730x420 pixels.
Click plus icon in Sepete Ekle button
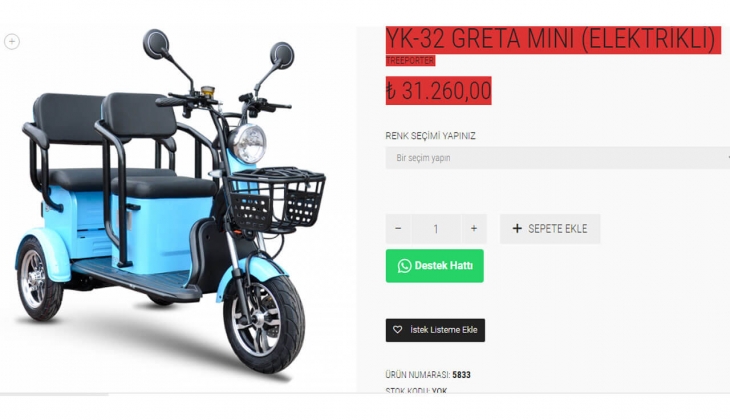pos(517,229)
